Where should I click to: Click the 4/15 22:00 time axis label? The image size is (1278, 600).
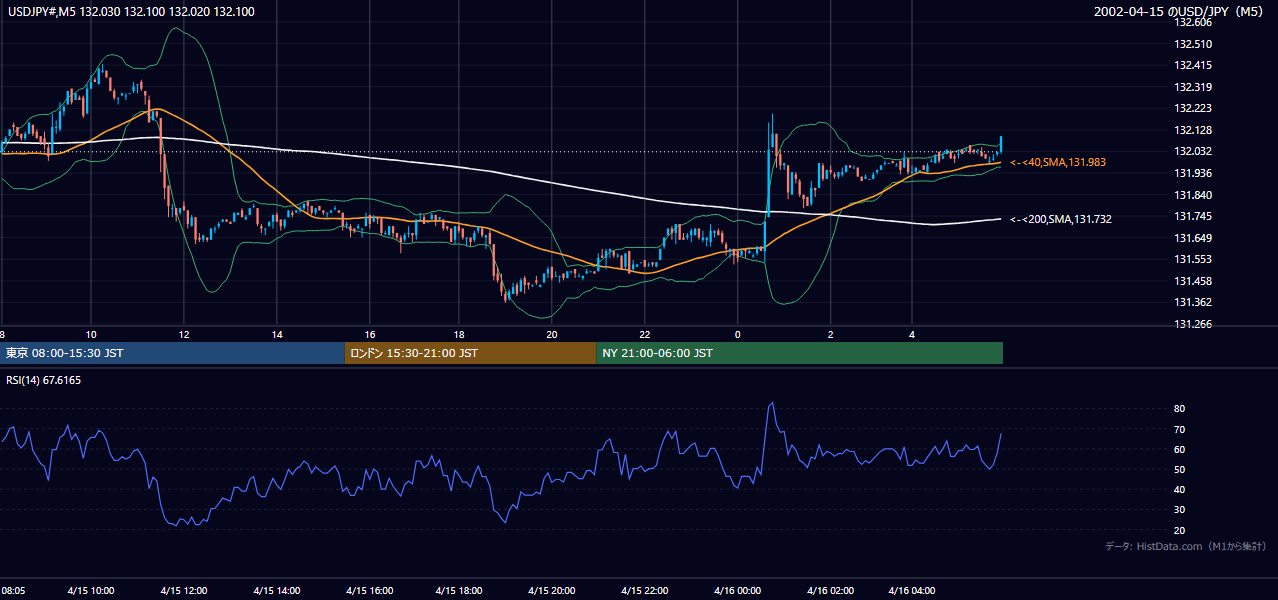(645, 590)
